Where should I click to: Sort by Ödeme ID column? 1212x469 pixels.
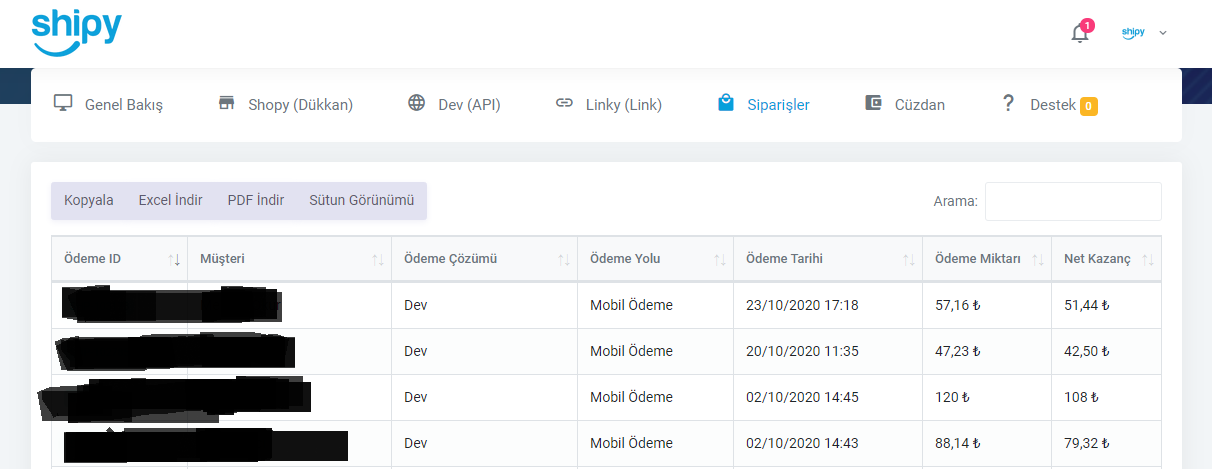point(120,259)
